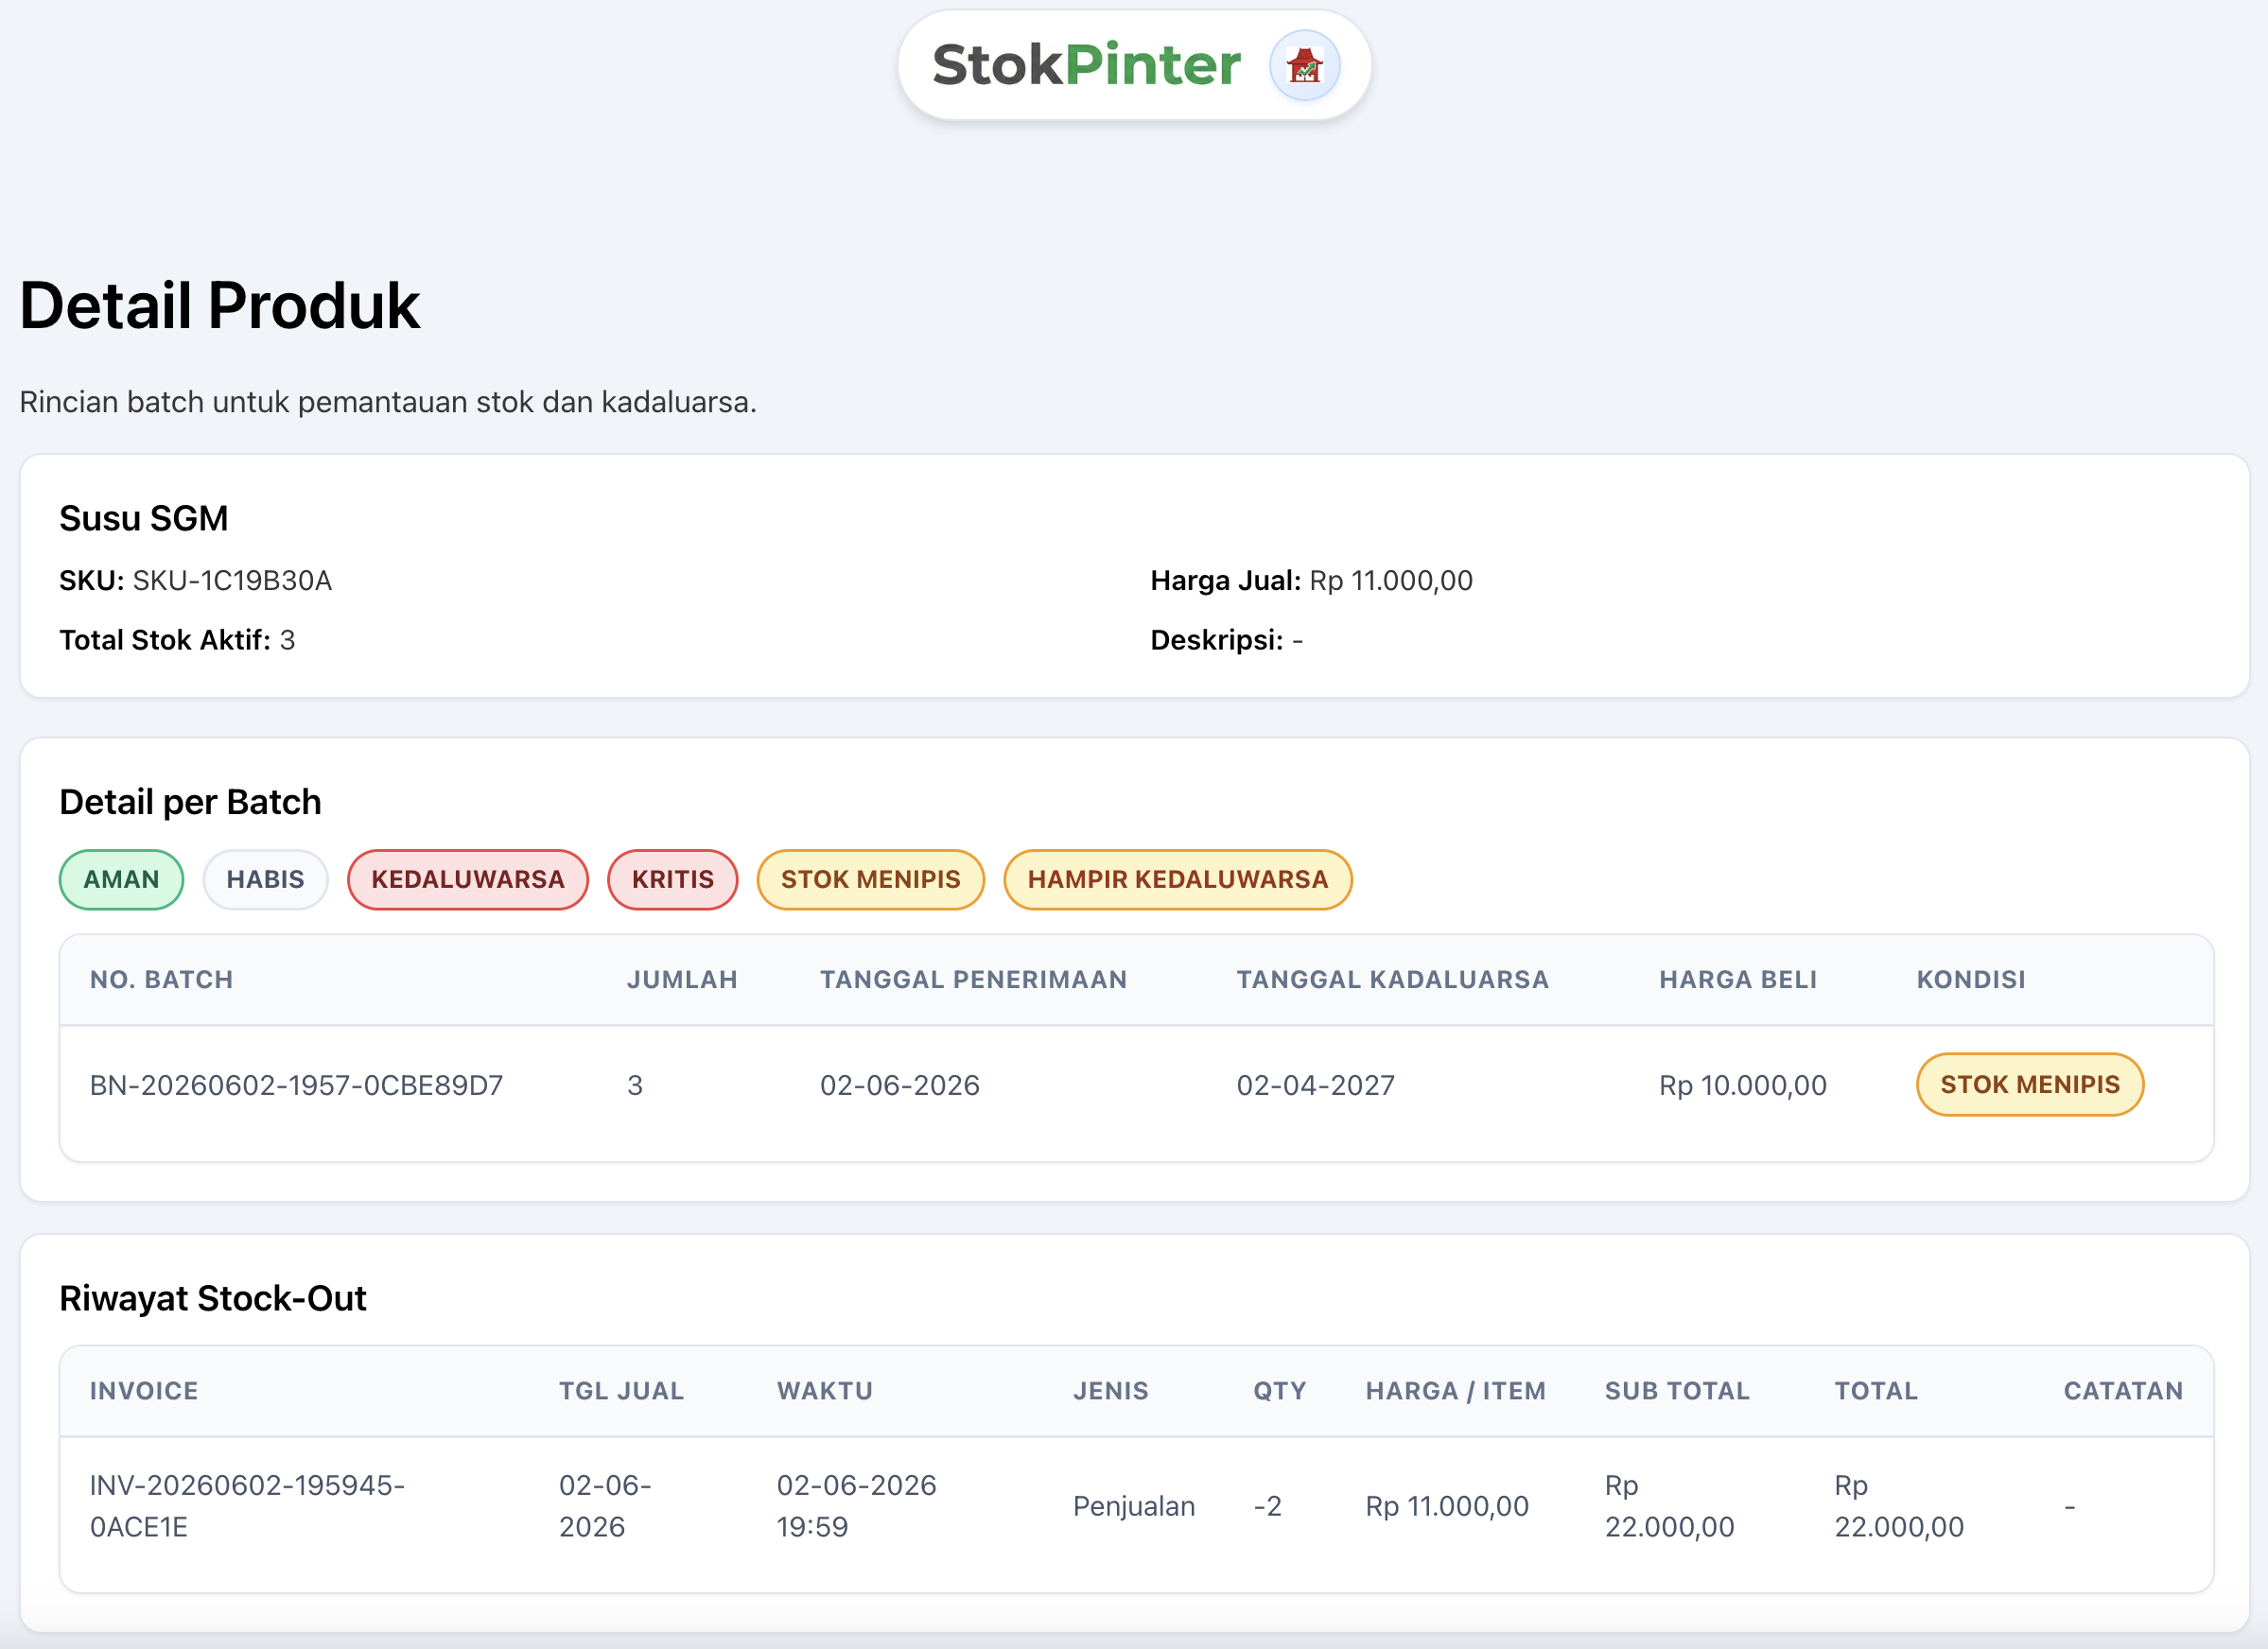The width and height of the screenshot is (2268, 1649).
Task: Click the Riwayat Stock-Out section heading
Action: pos(212,1298)
